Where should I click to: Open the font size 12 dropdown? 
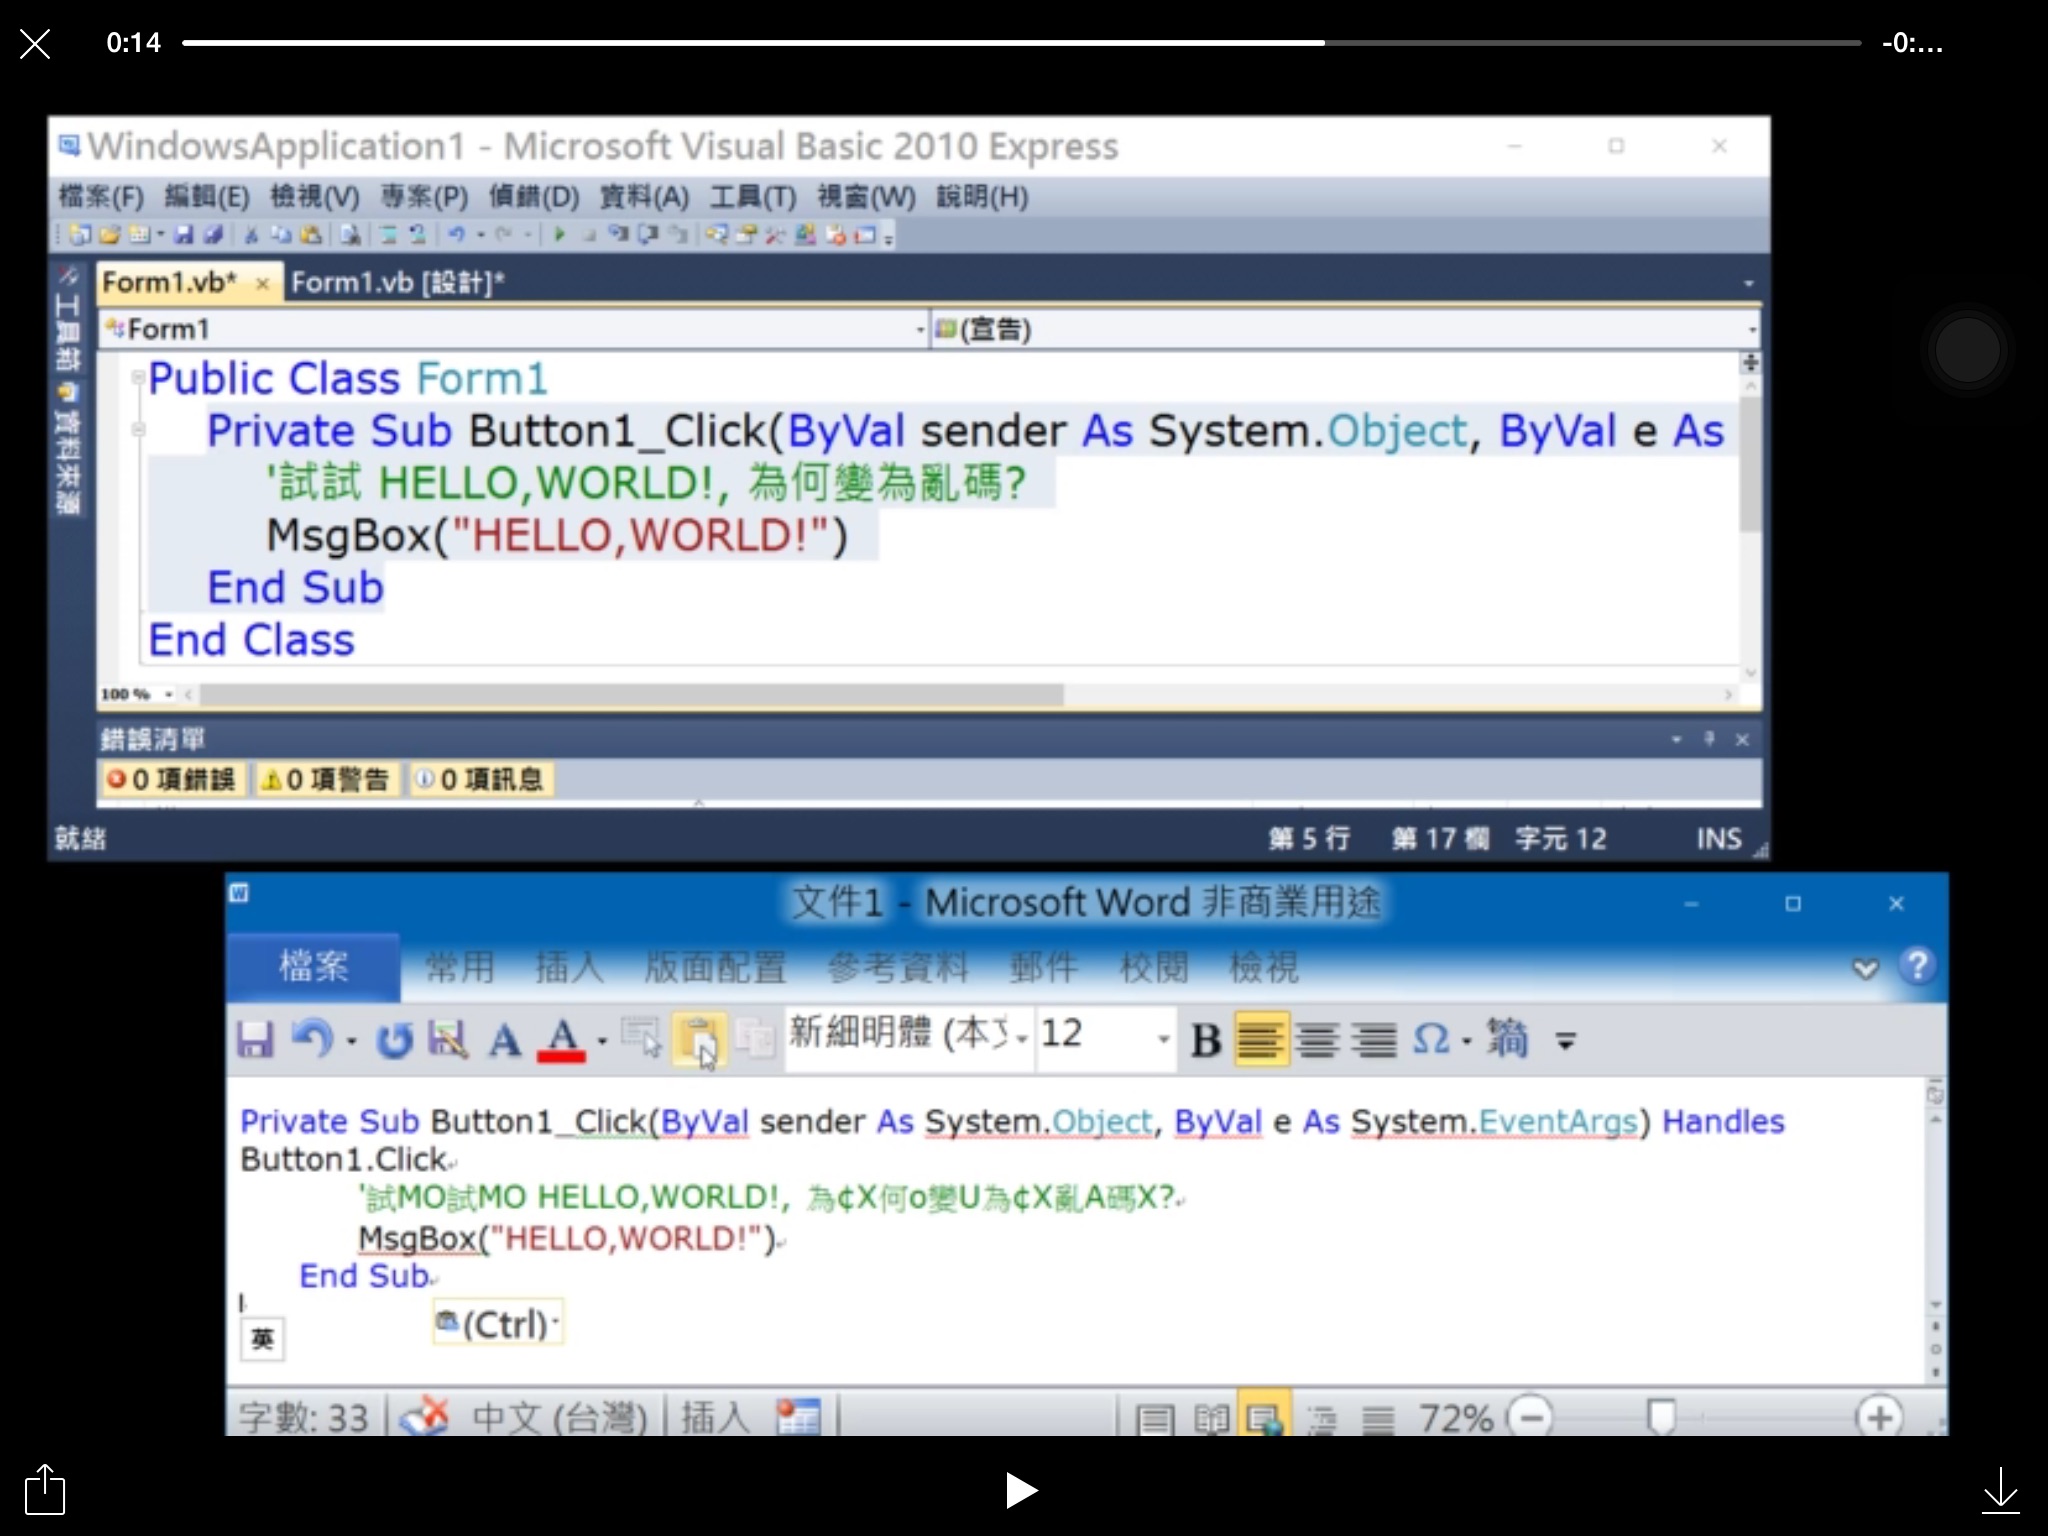pyautogui.click(x=1163, y=1038)
